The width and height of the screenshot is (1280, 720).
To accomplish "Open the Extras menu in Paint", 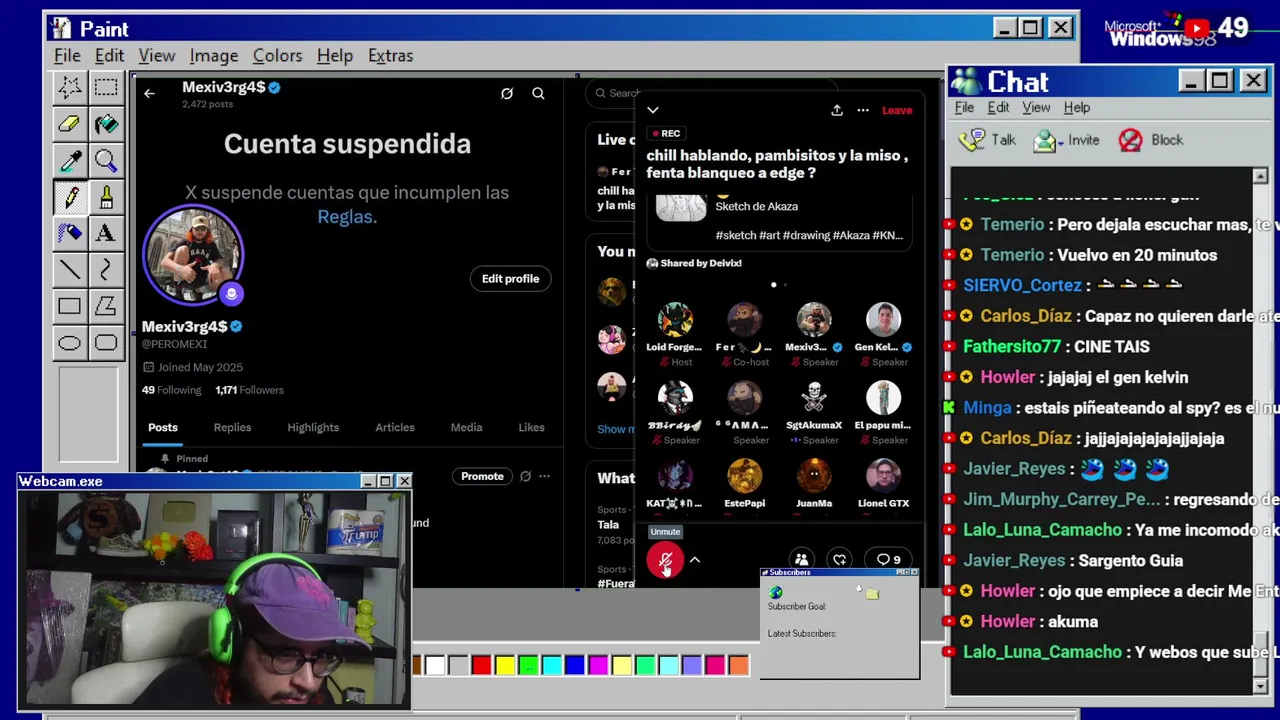I will pyautogui.click(x=390, y=55).
